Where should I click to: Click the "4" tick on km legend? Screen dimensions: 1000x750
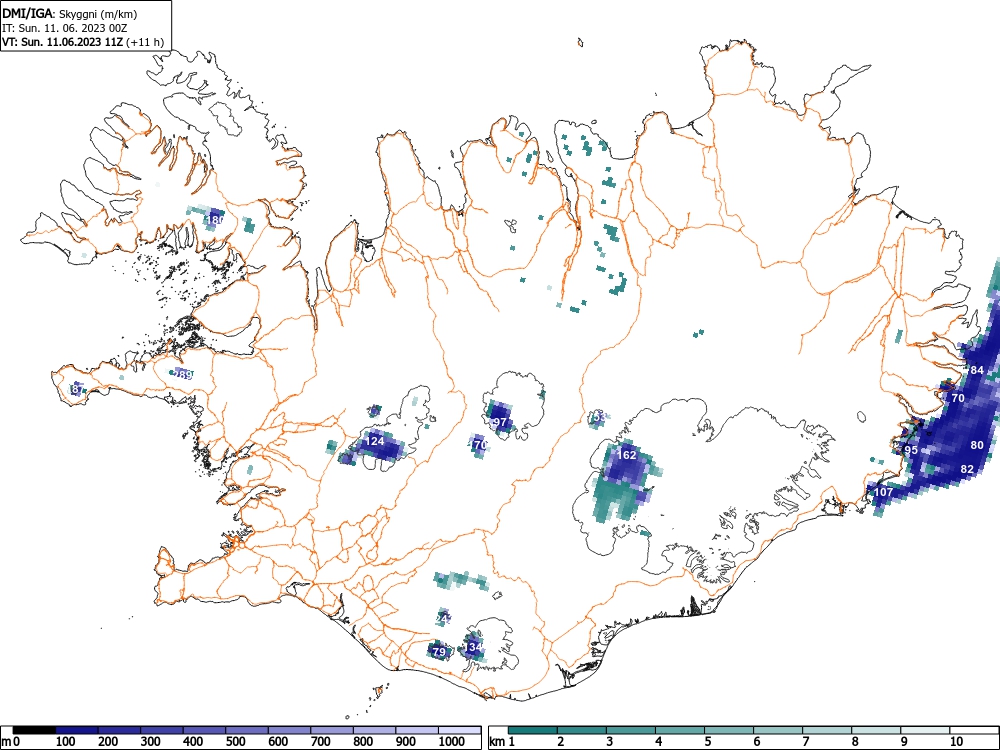(x=659, y=742)
